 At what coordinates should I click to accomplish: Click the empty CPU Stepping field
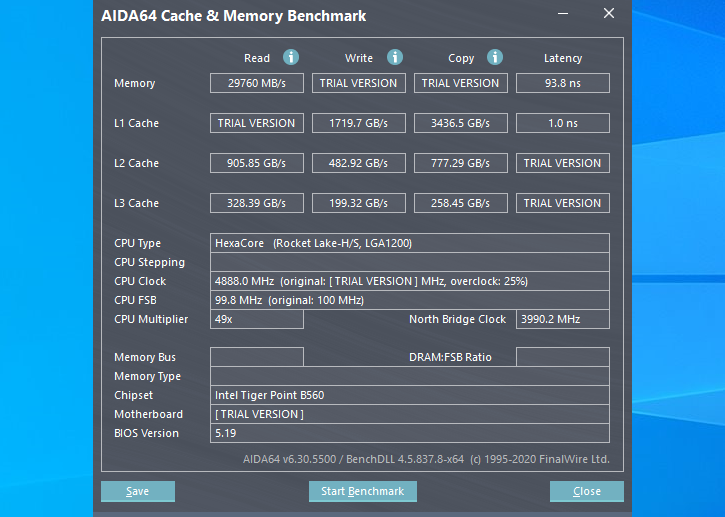coord(410,262)
